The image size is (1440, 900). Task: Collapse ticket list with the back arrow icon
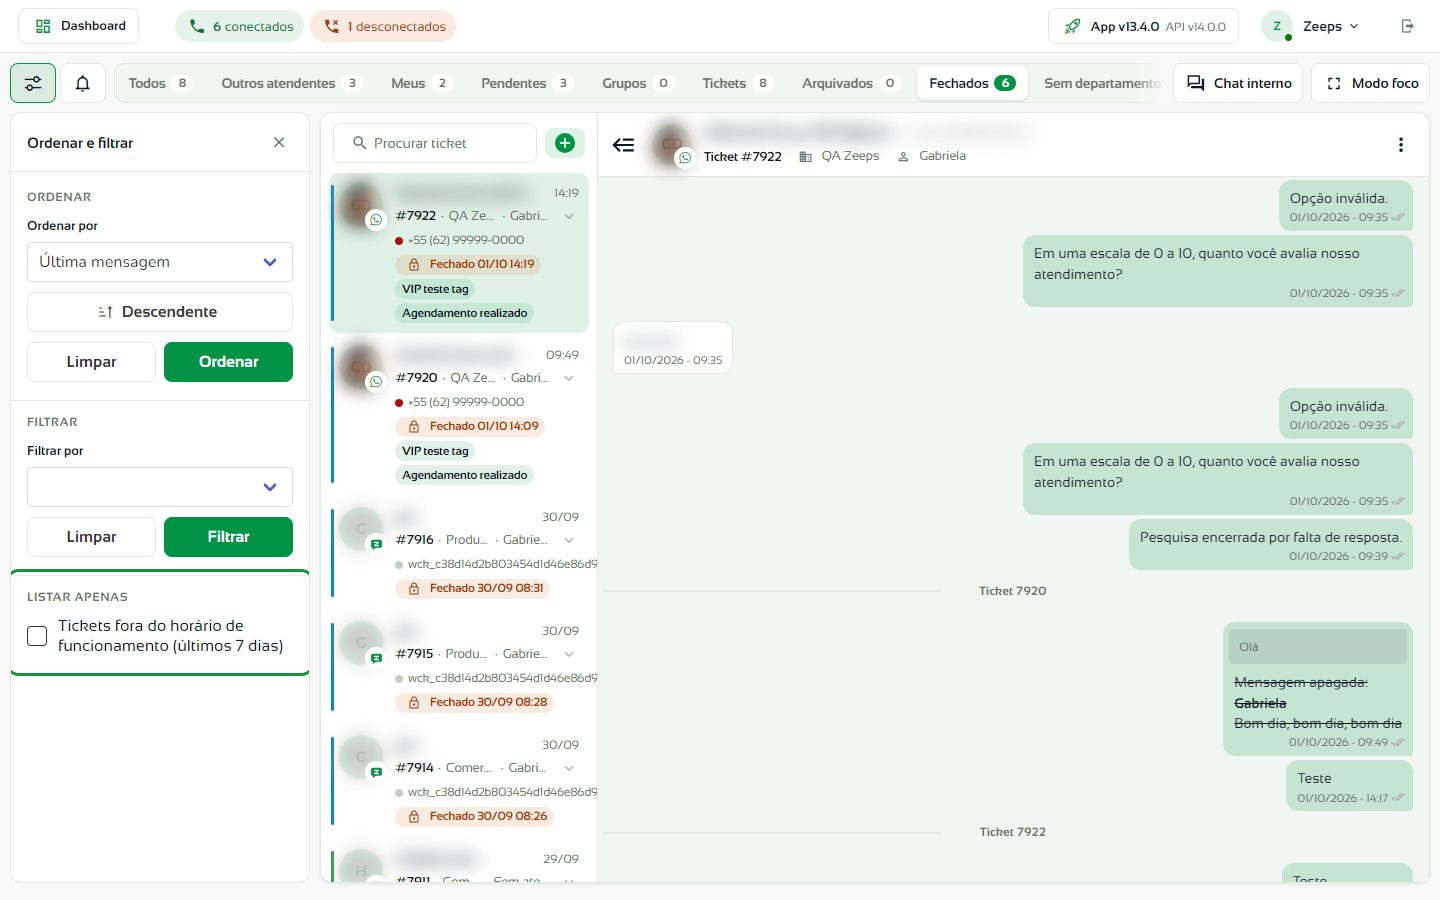[623, 145]
